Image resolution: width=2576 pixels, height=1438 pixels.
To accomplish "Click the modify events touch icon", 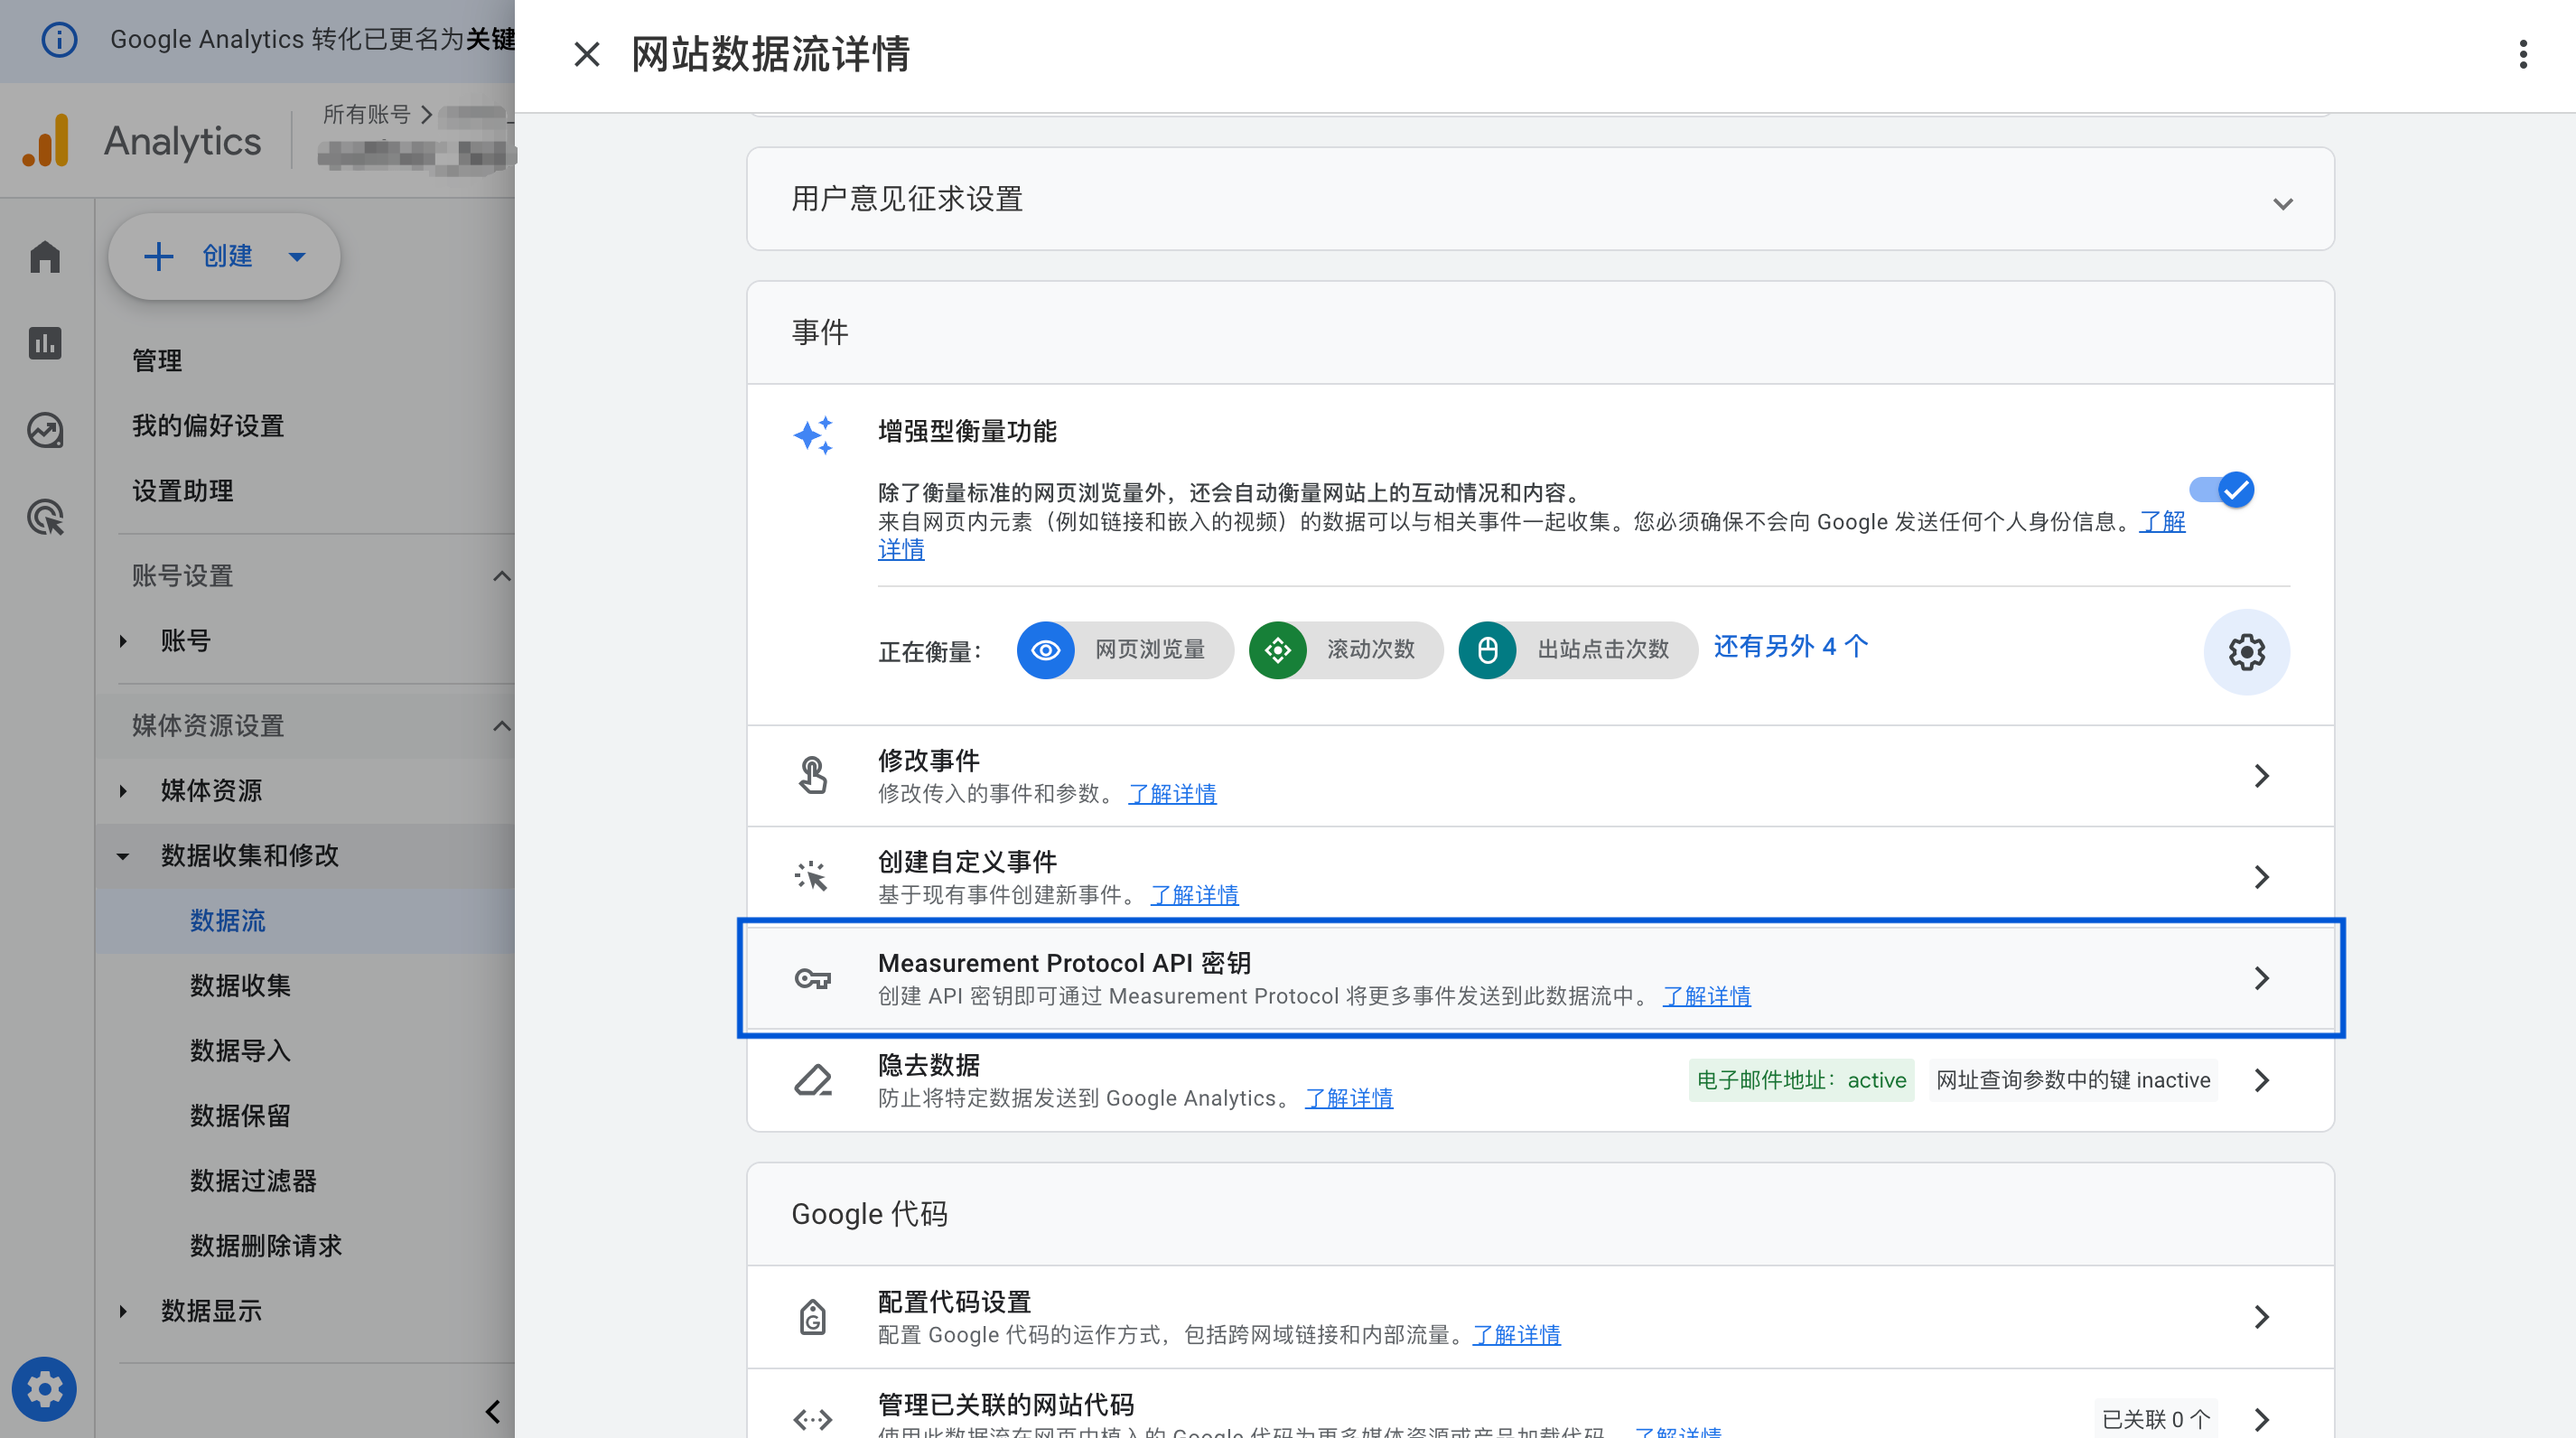I will coord(813,775).
